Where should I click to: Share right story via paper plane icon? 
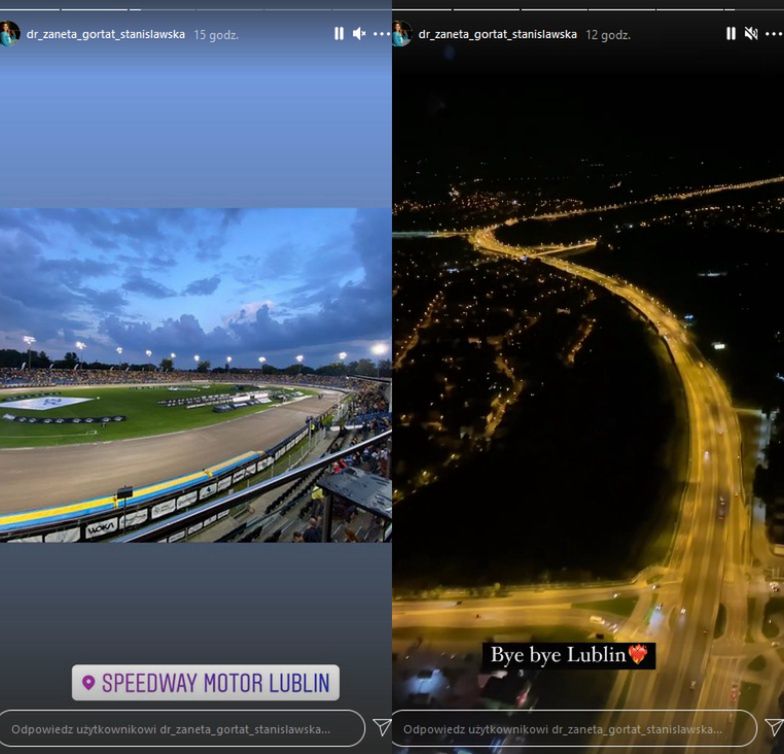774,728
